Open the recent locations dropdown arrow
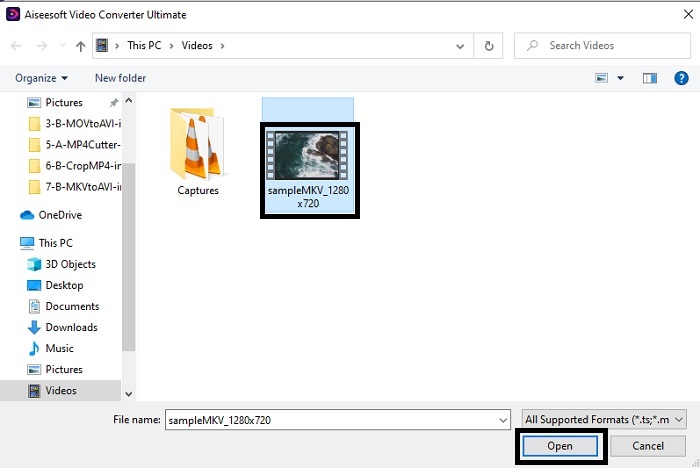 pos(62,46)
